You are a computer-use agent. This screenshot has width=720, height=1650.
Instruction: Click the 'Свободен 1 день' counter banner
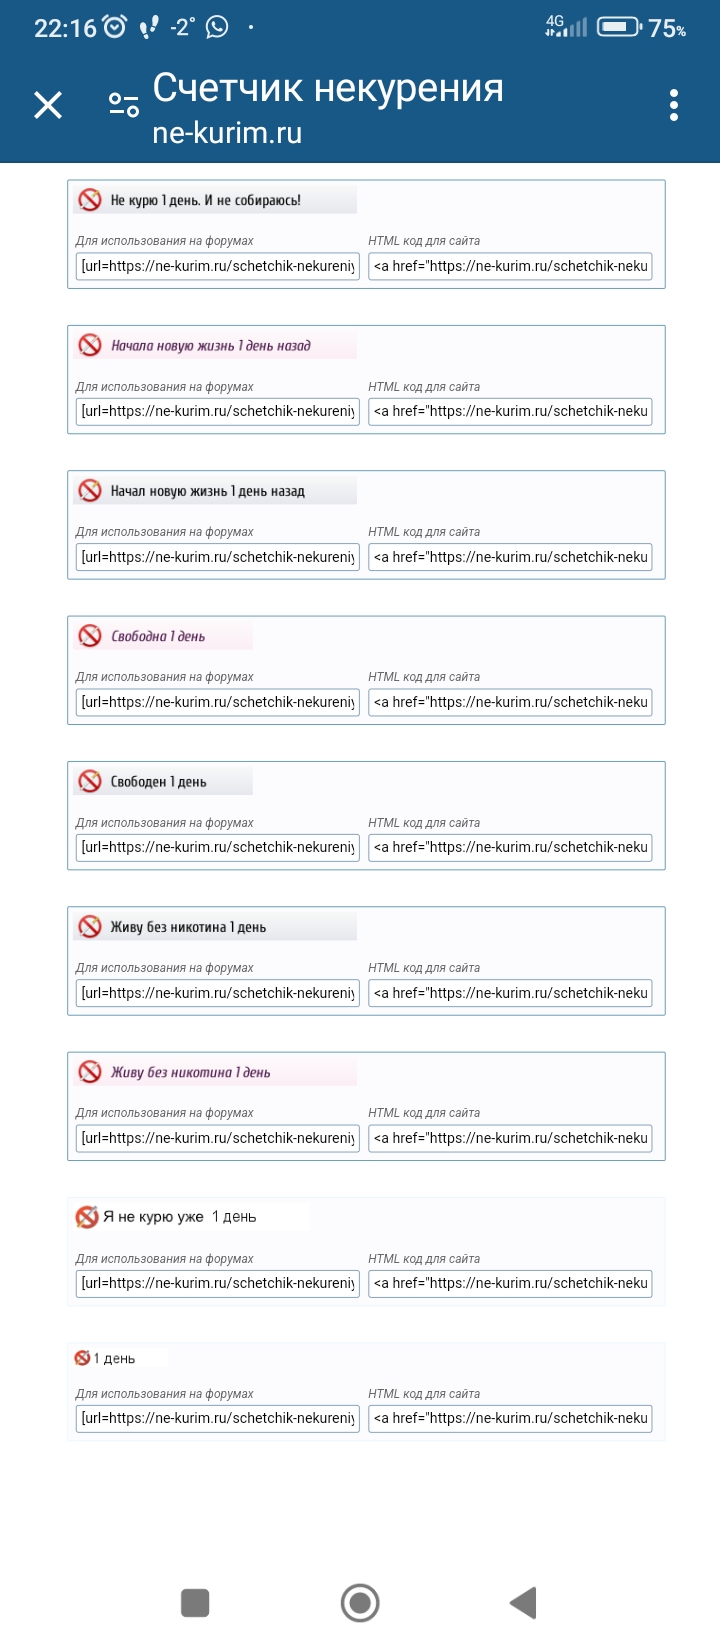pos(163,782)
